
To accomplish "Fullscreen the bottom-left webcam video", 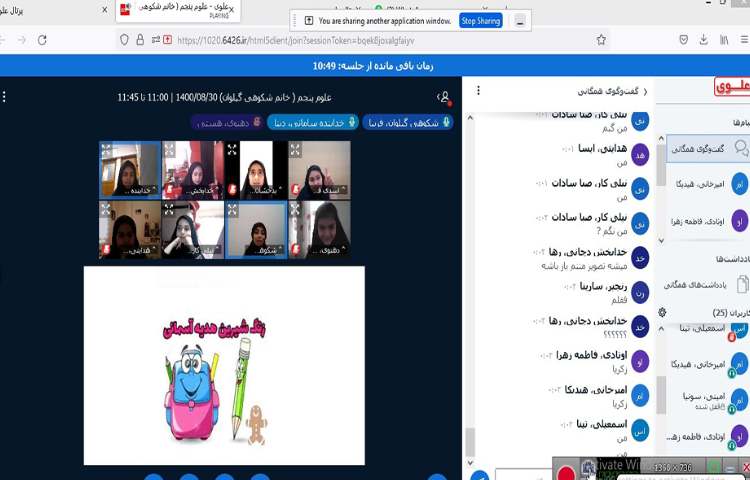I will (x=106, y=208).
